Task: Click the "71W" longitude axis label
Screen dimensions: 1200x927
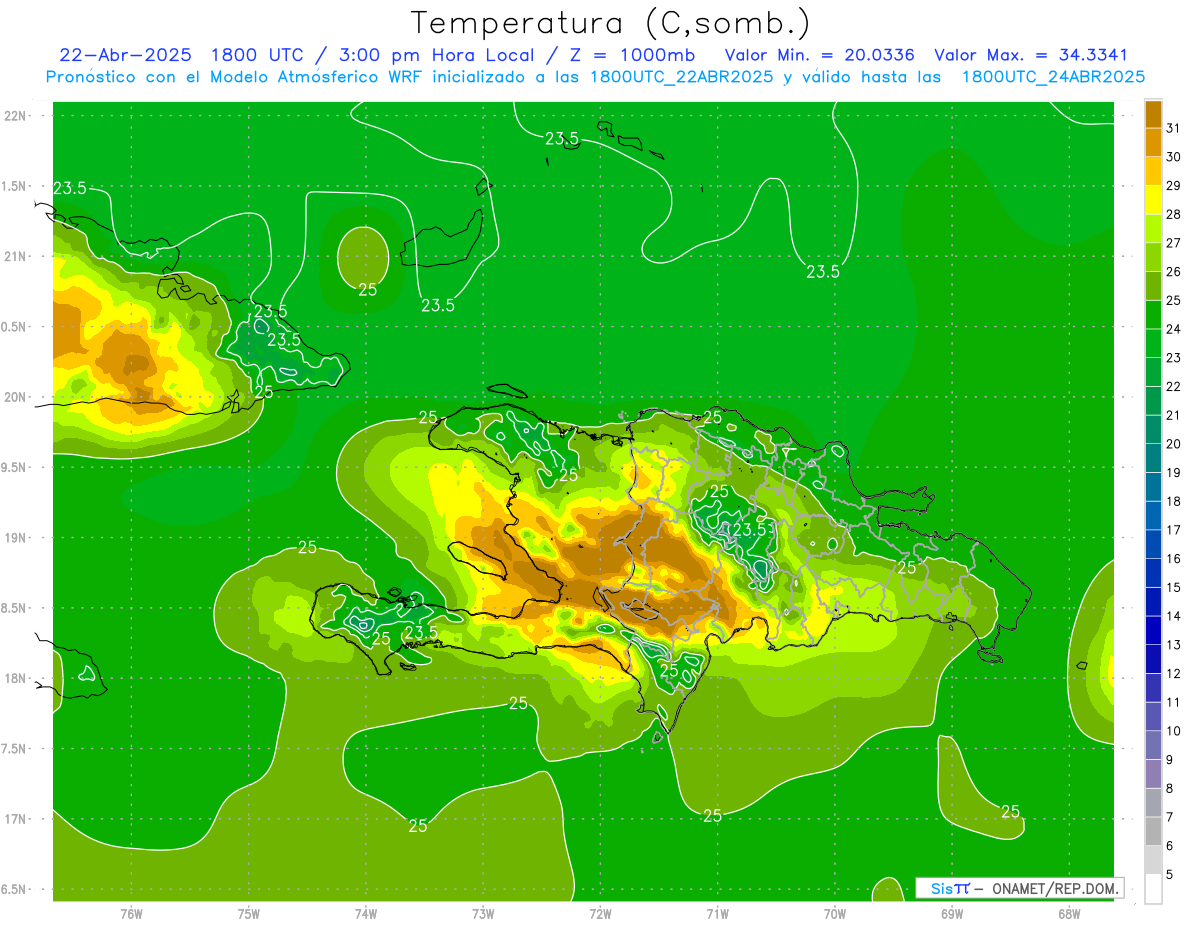Action: pyautogui.click(x=717, y=913)
